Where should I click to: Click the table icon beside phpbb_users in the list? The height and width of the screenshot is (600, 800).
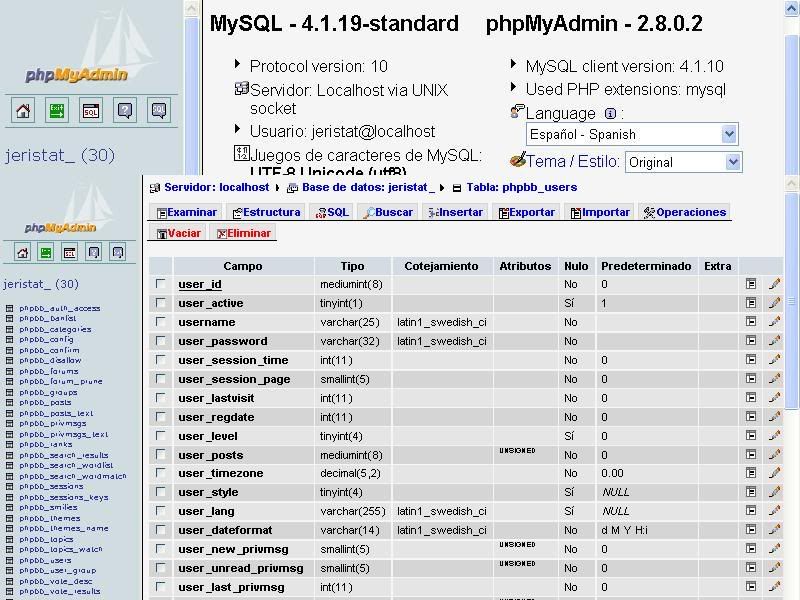pos(9,560)
